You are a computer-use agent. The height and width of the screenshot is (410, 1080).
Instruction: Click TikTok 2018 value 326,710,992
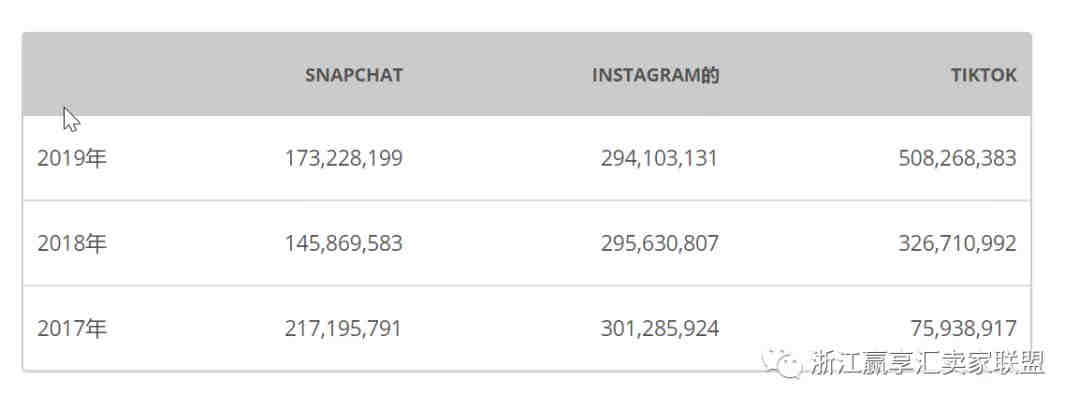(x=957, y=243)
